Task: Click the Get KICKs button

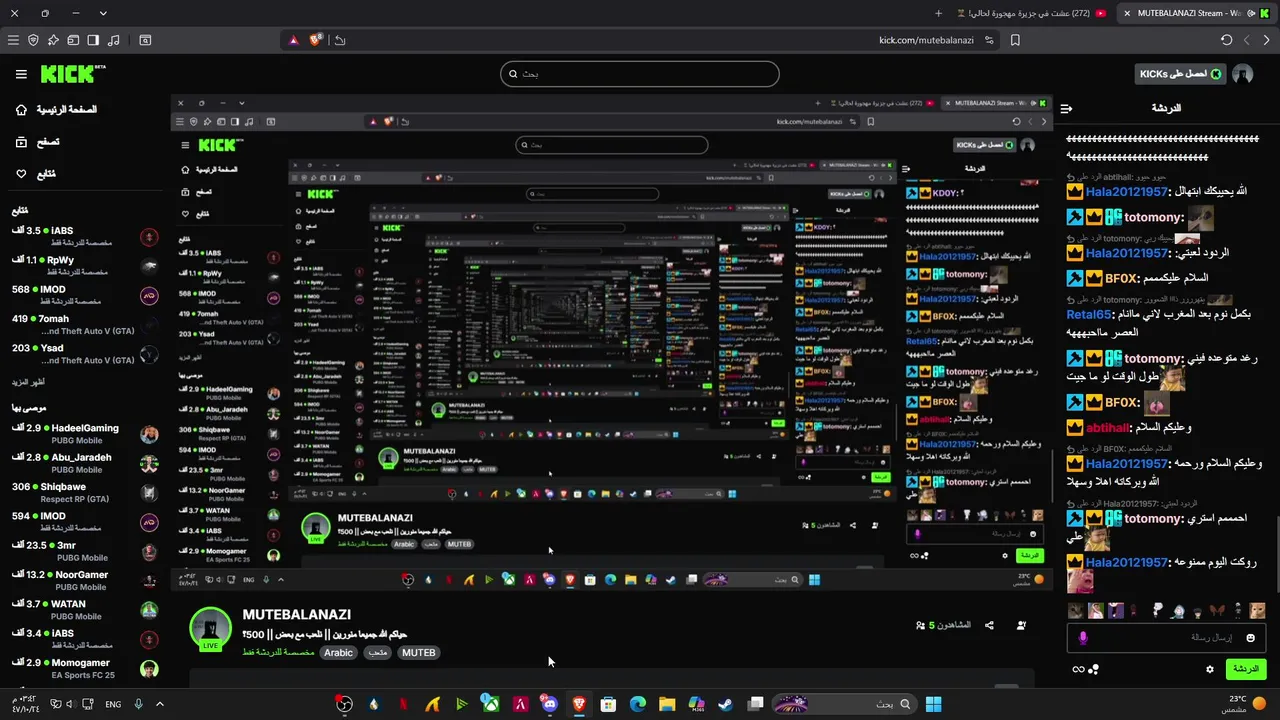Action: coord(1181,74)
